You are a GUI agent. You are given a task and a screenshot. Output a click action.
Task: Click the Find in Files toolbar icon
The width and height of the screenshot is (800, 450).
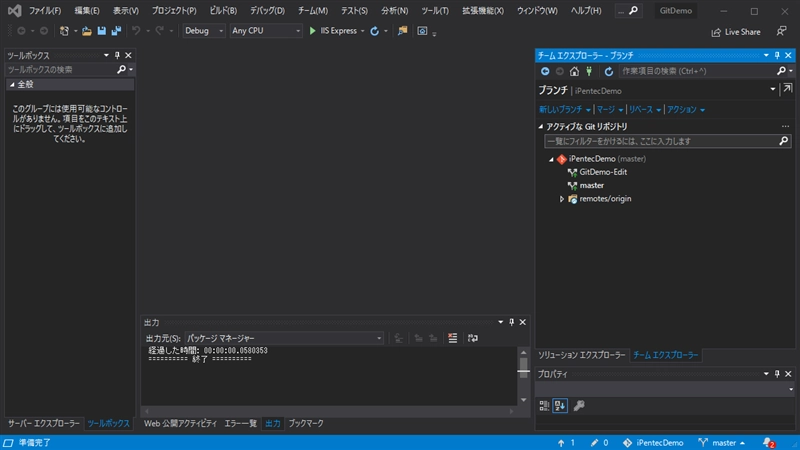tap(403, 31)
